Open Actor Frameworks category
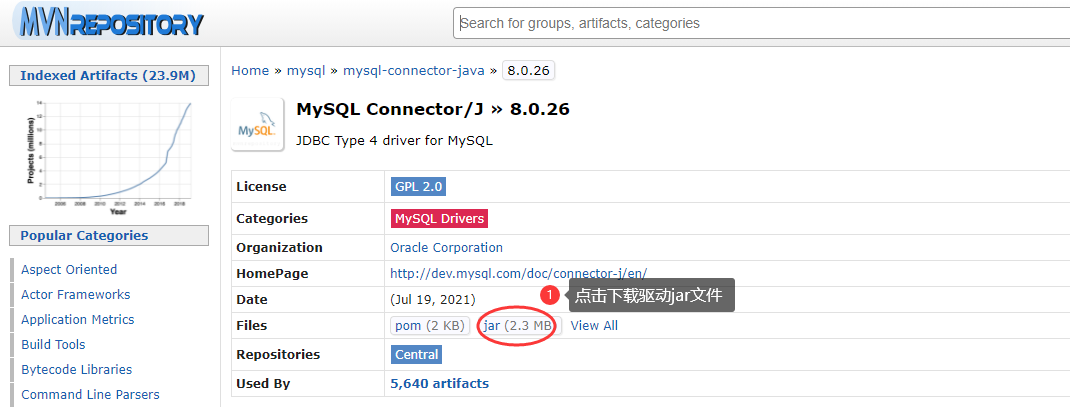The image size is (1070, 407). pos(75,295)
